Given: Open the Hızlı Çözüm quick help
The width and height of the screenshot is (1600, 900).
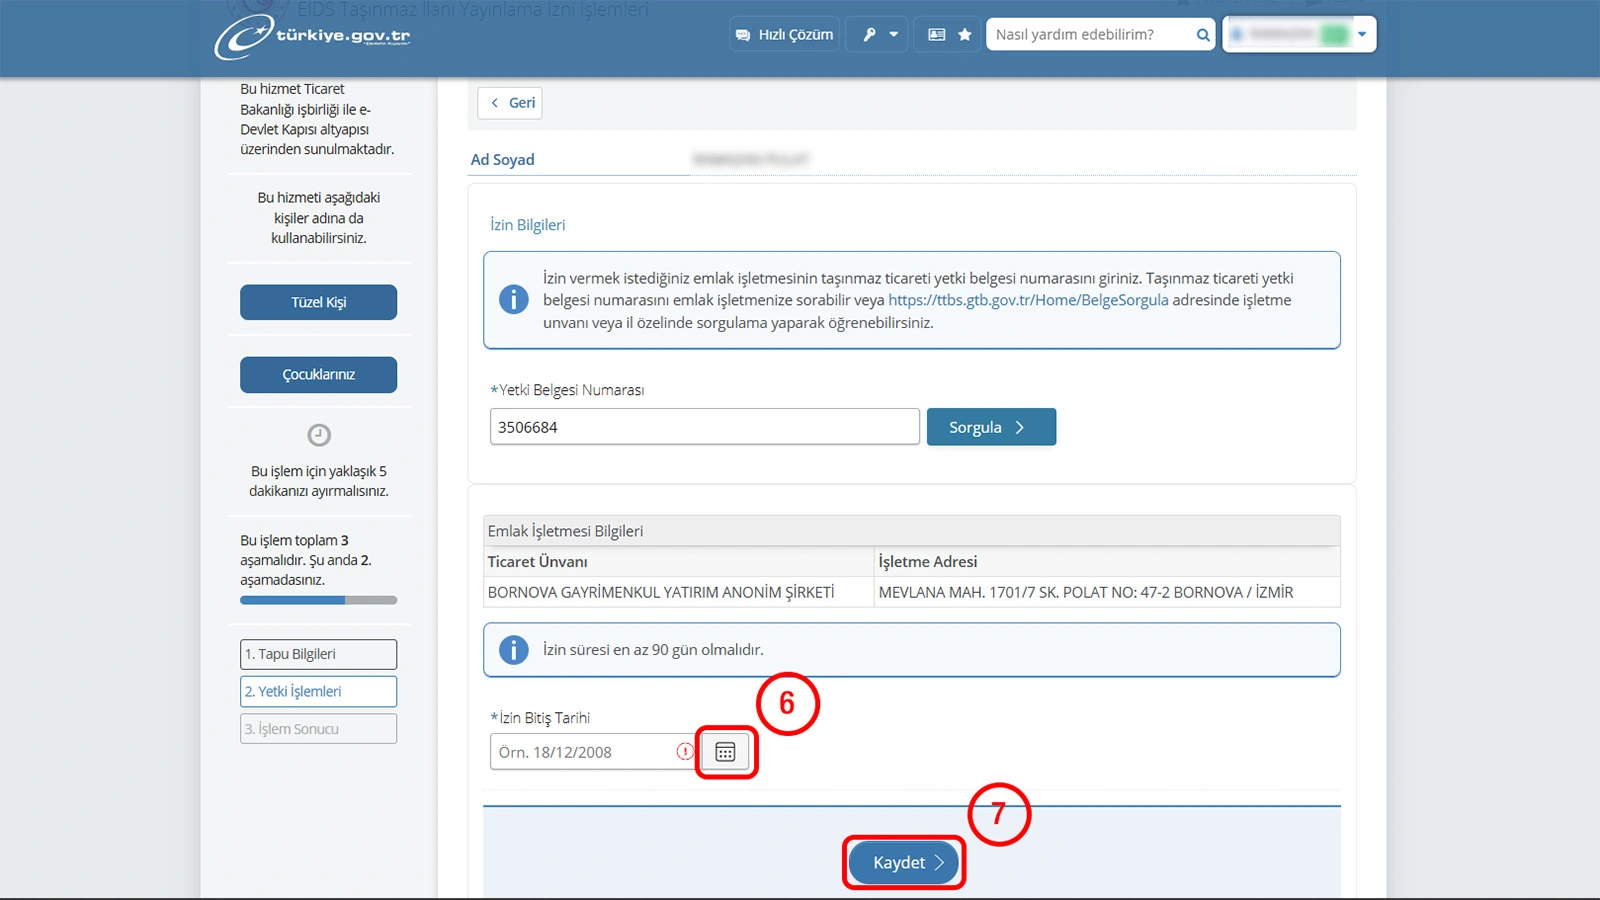Looking at the screenshot, I should (785, 34).
